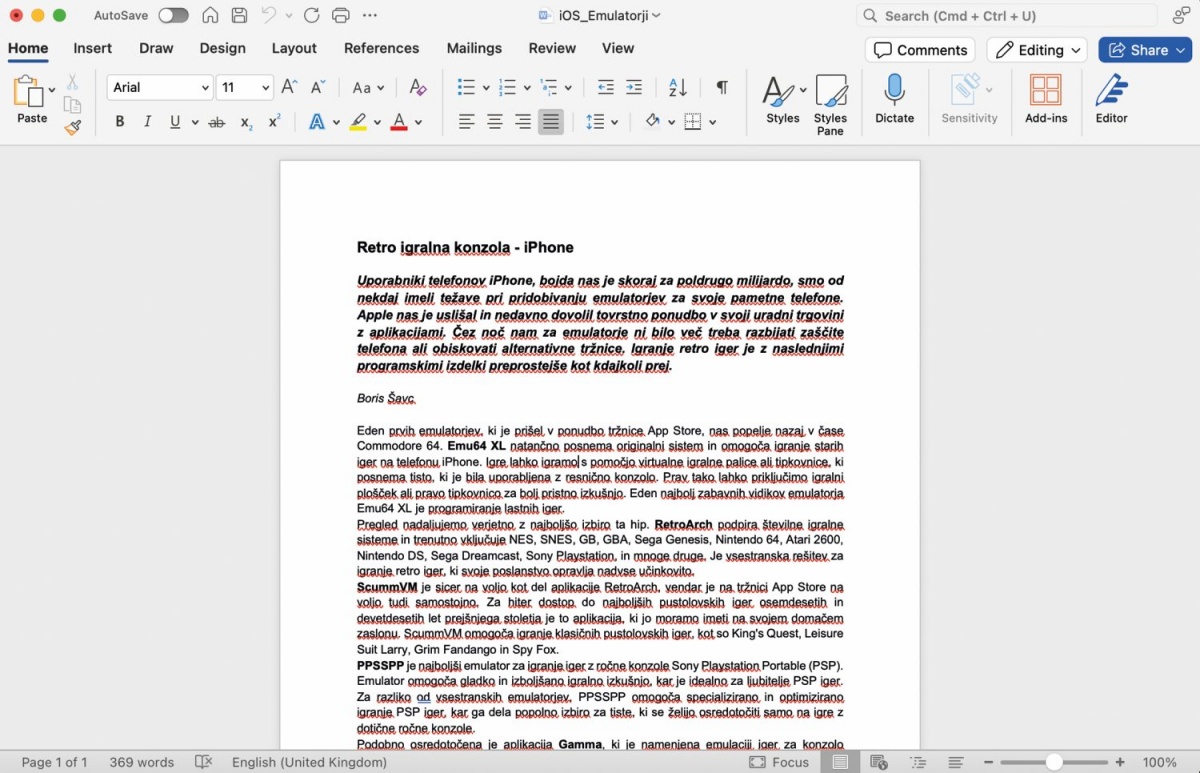Increase font size with the larger A

[x=289, y=88]
